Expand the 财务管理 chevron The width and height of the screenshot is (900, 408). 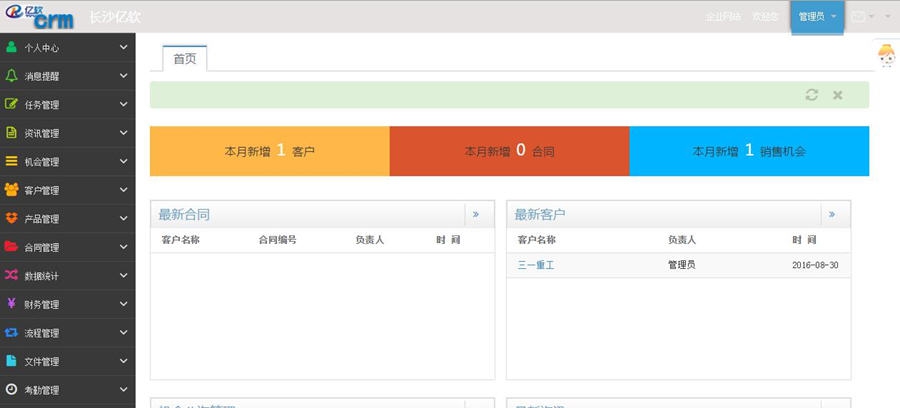pyautogui.click(x=123, y=304)
